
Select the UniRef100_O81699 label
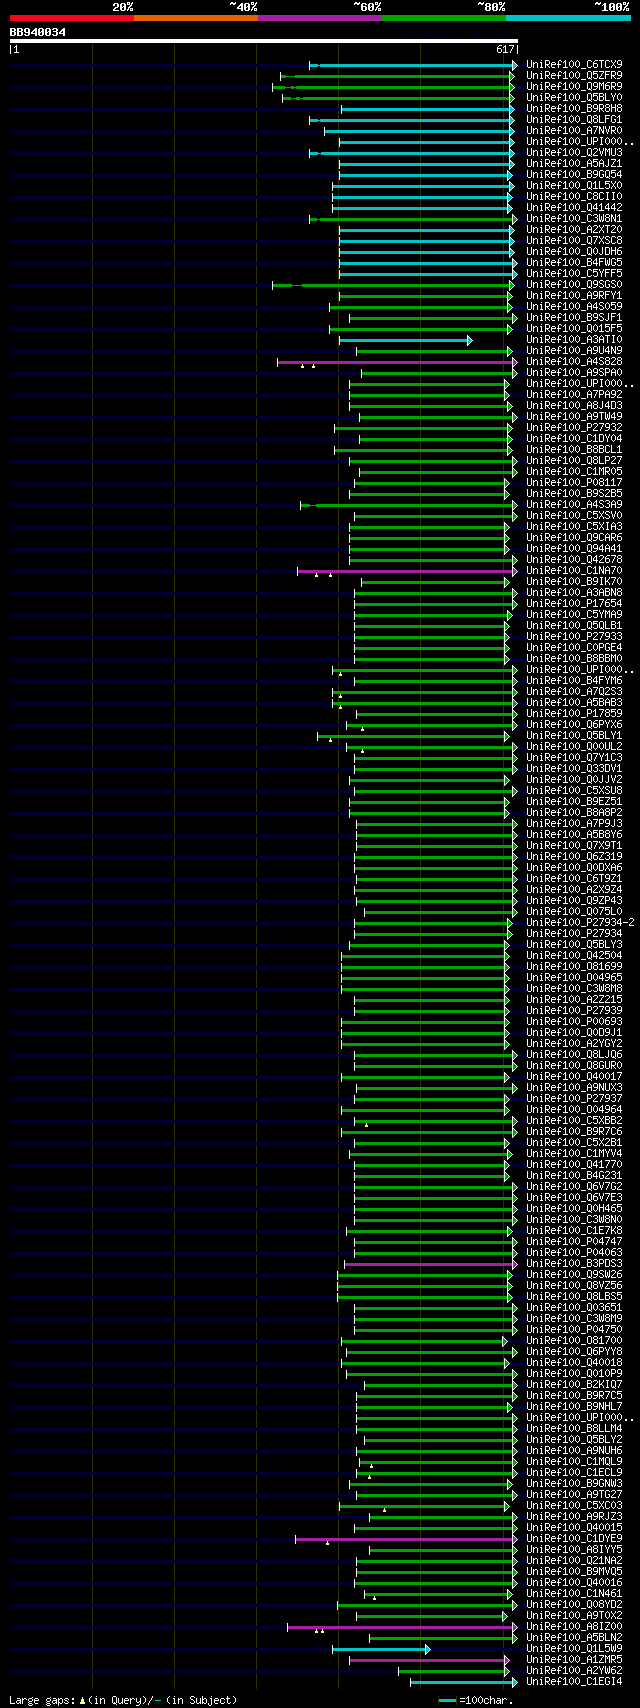point(574,967)
